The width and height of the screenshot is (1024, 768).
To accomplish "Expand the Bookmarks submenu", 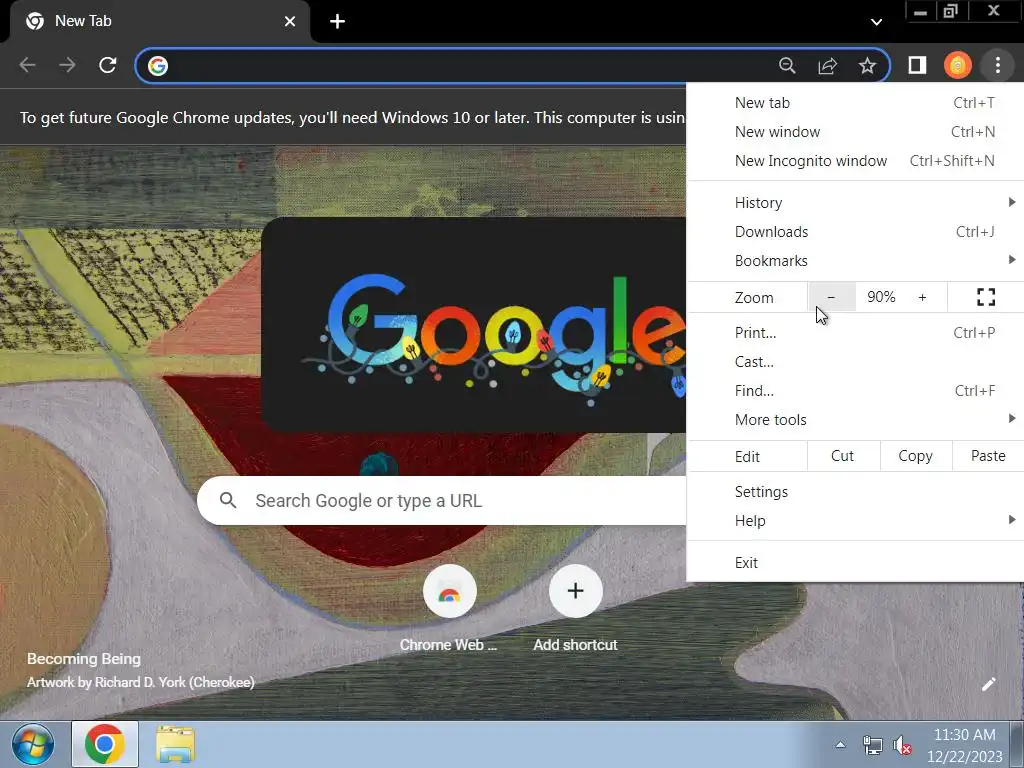I will (856, 261).
